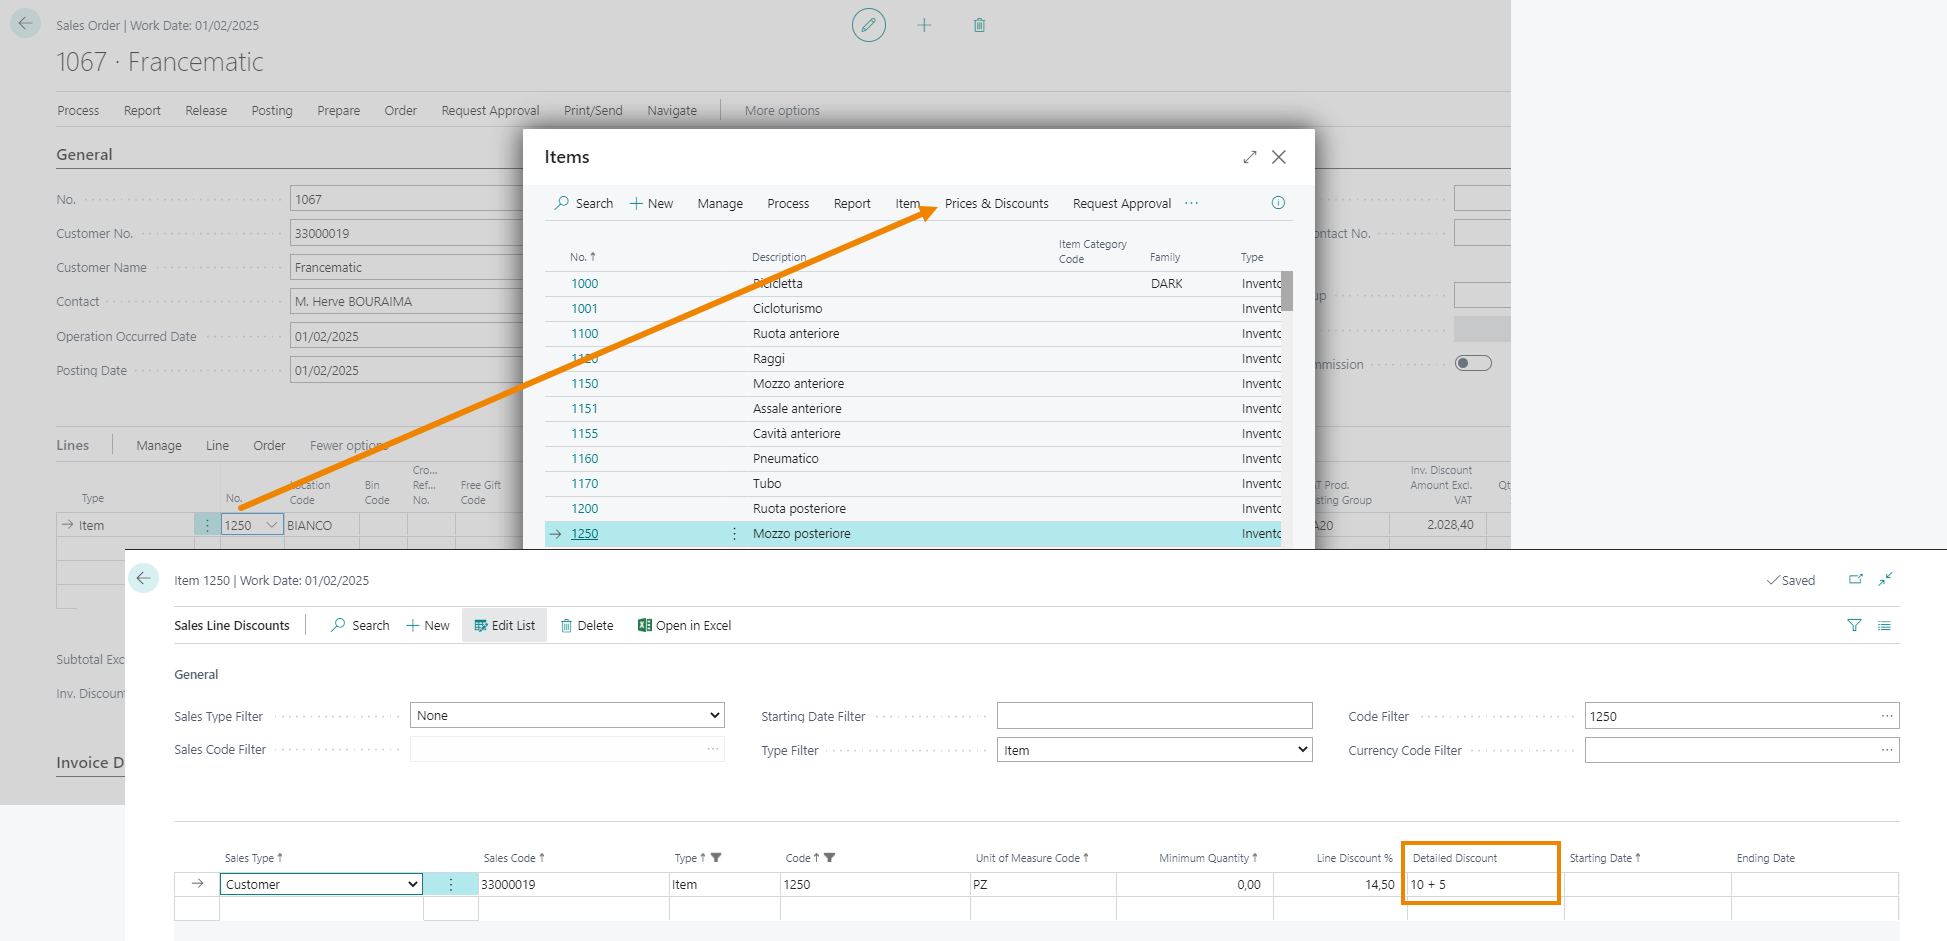The image size is (1947, 941).
Task: Click the back arrow on Item 1250 page
Action: point(143,578)
